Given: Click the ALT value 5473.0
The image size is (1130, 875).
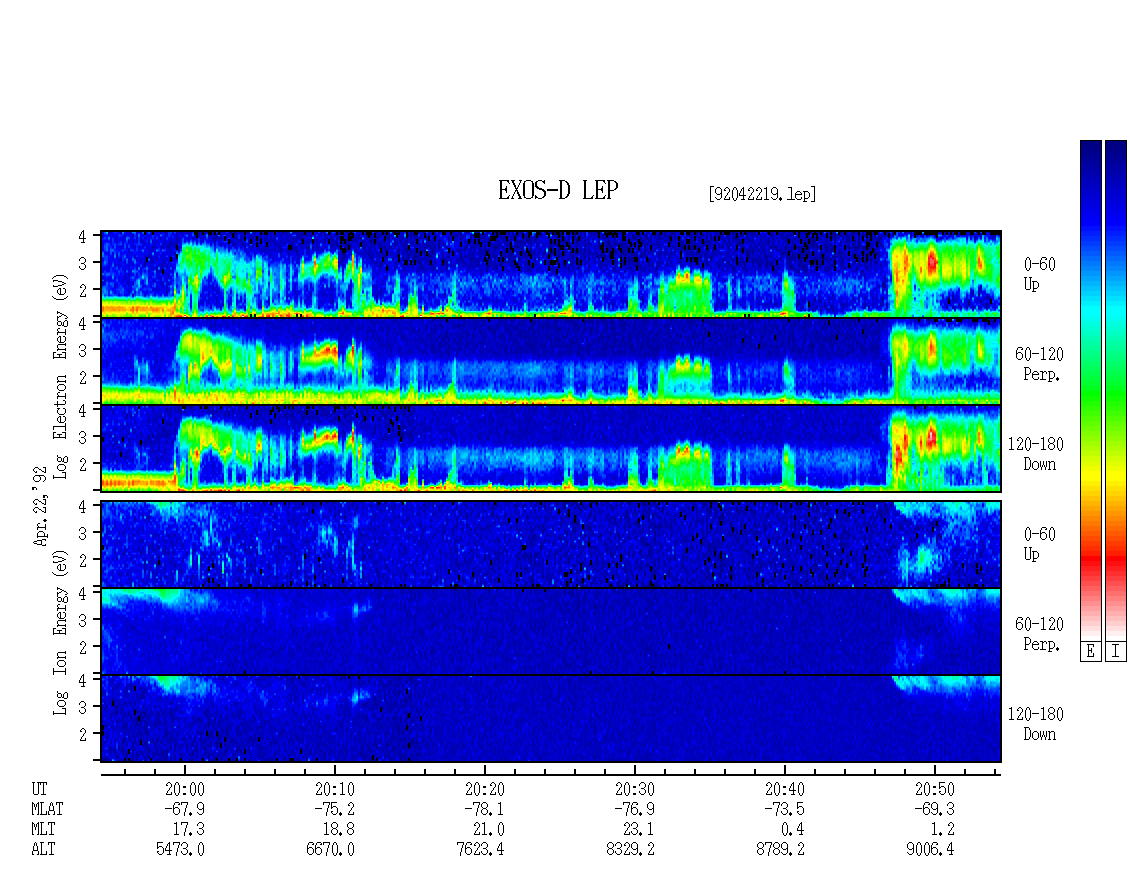Looking at the screenshot, I should pos(180,850).
